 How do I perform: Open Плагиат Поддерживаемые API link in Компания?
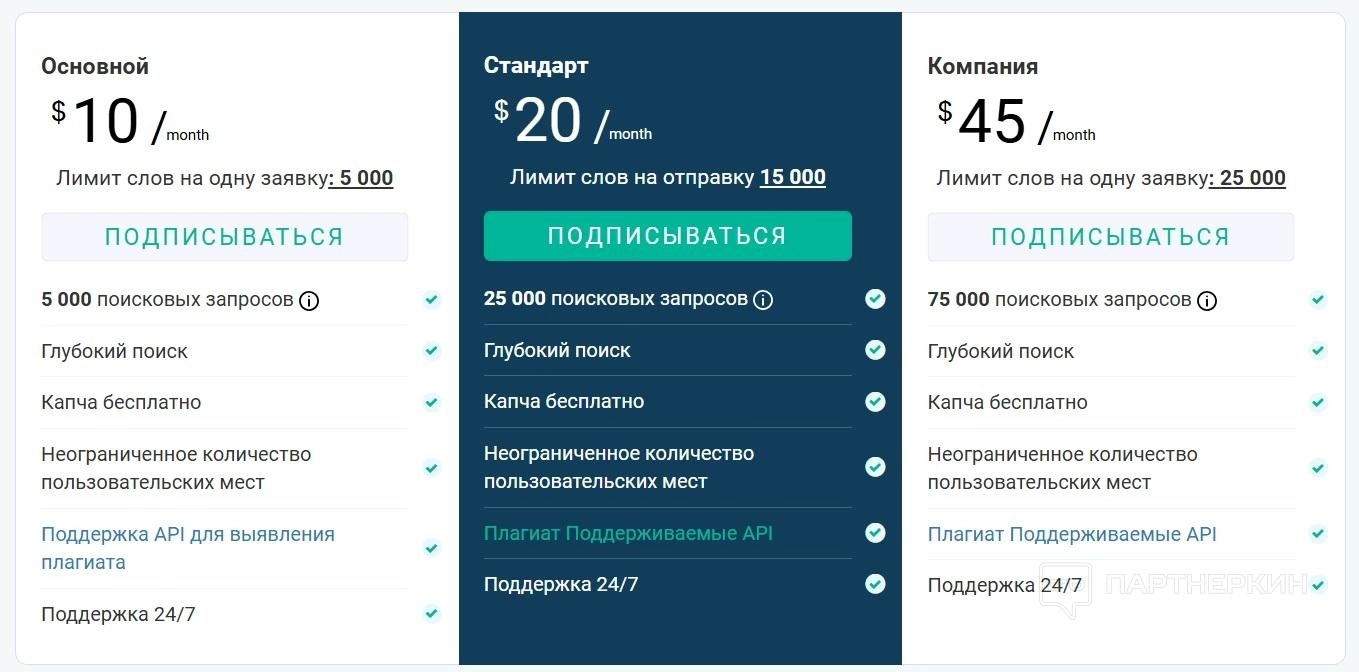(1072, 534)
